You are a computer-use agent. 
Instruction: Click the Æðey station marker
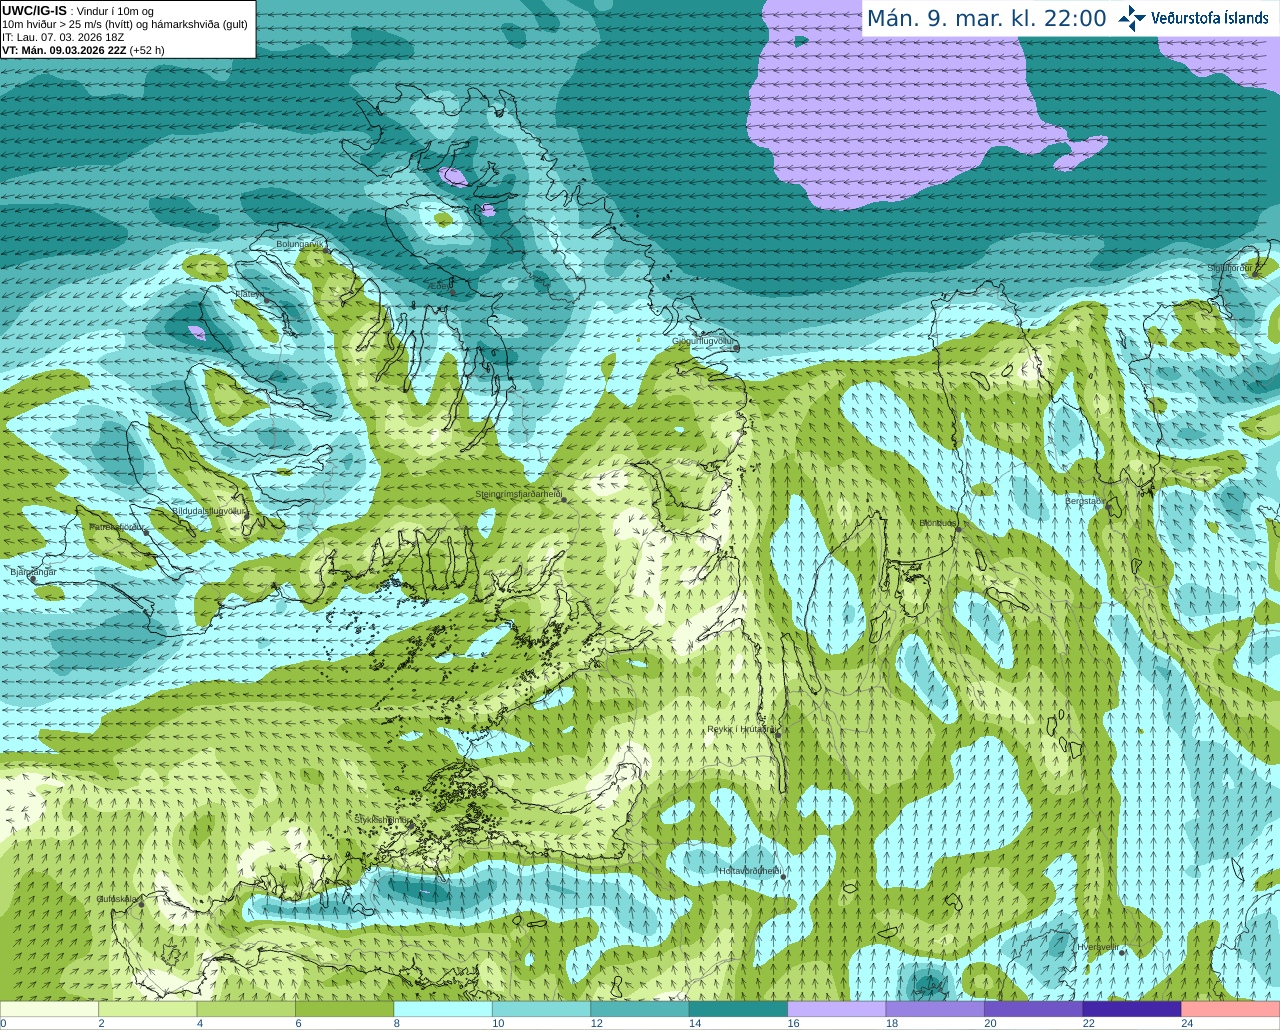click(x=452, y=294)
